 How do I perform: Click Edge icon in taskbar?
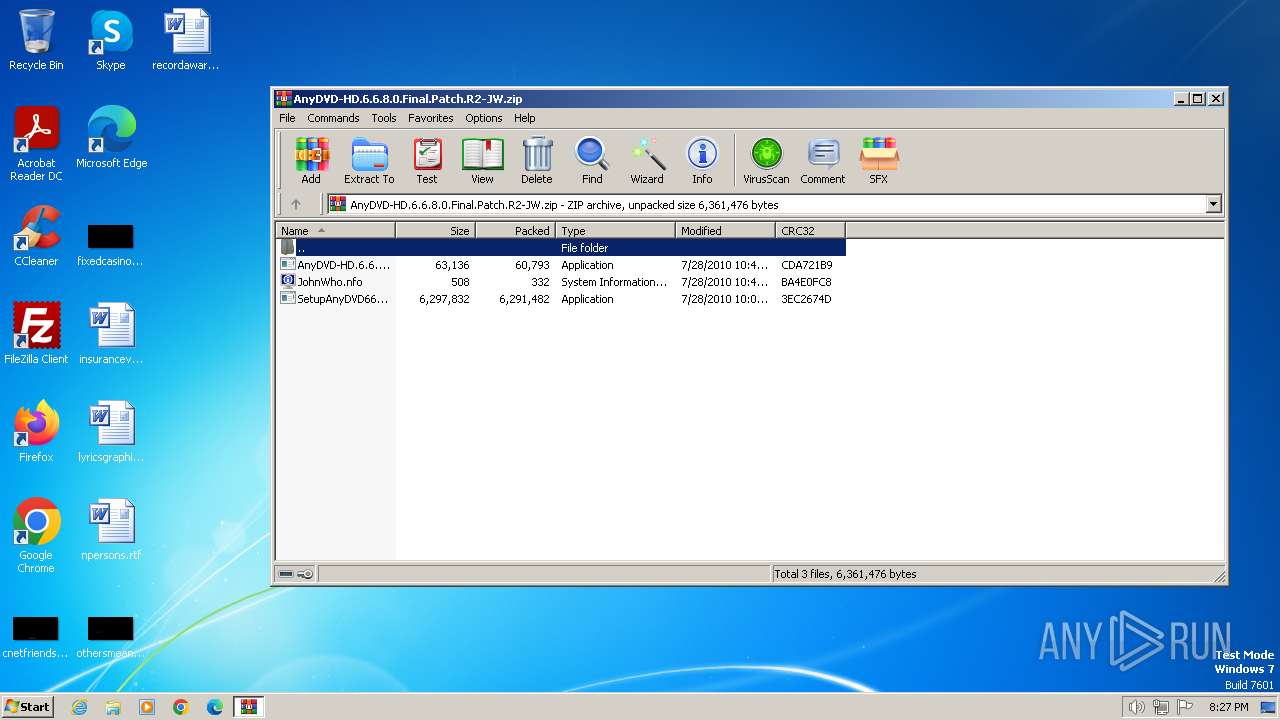pos(215,707)
